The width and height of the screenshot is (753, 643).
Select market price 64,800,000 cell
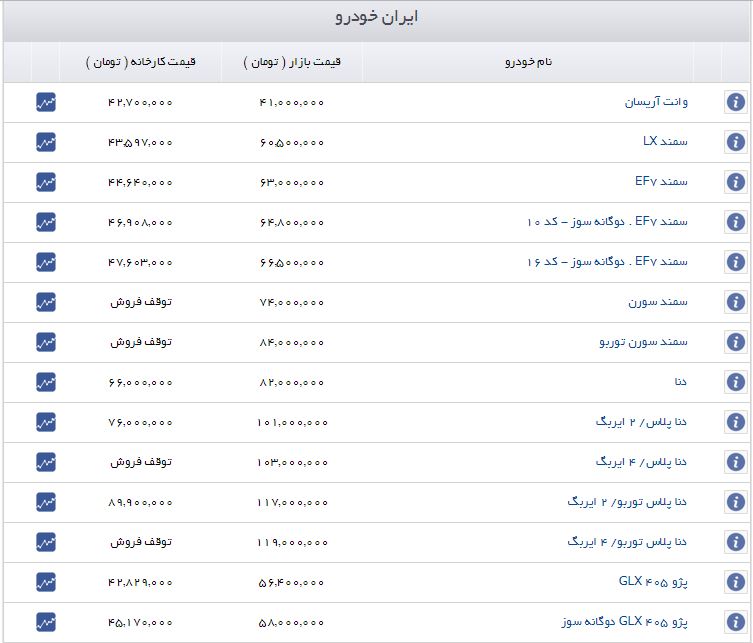click(291, 223)
